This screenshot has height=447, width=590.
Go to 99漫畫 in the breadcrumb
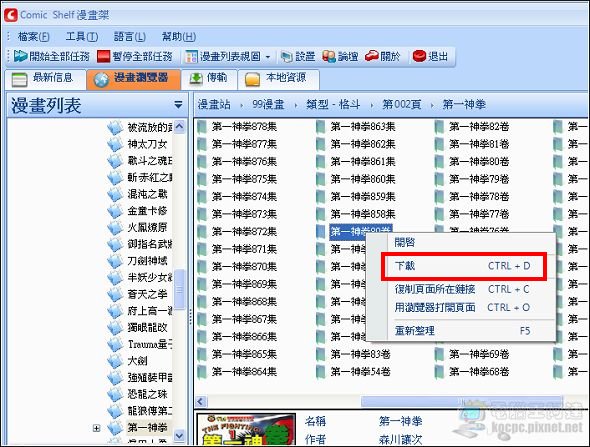pyautogui.click(x=268, y=105)
